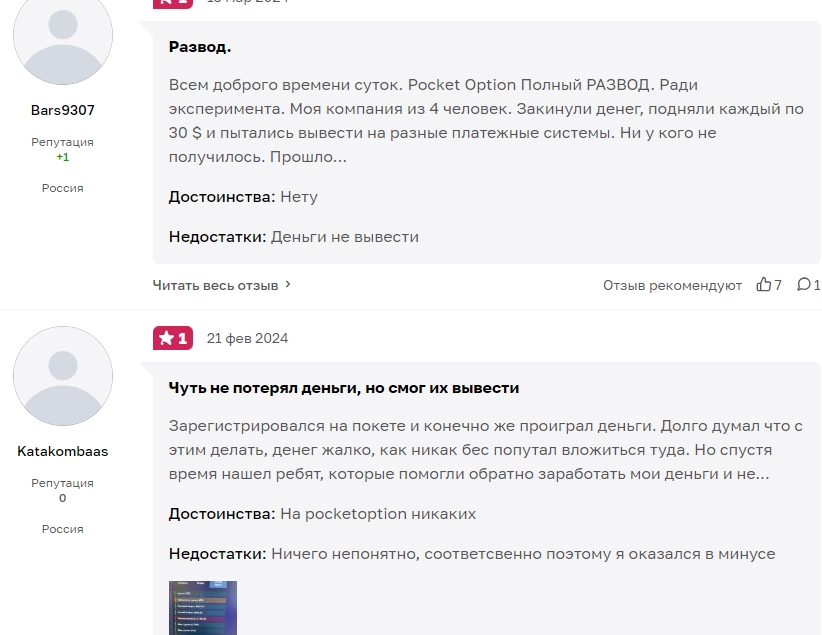Screen dimensions: 822x635
Task: Click text Недостатки: Деньги не вывести
Action: pyautogui.click(x=294, y=237)
